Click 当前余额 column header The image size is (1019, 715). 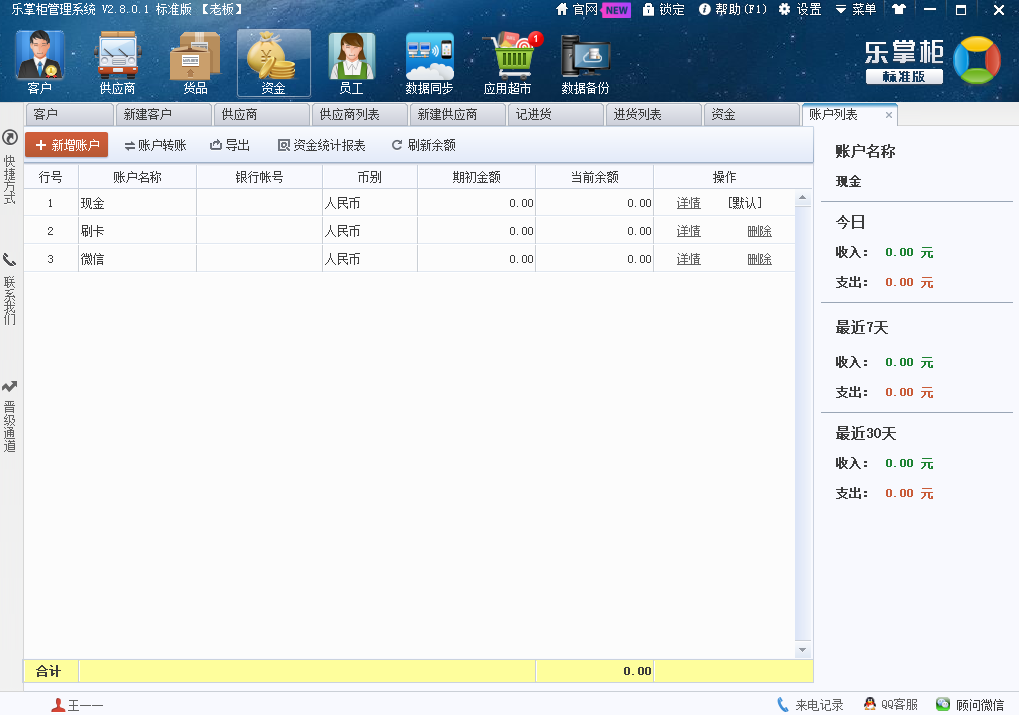point(595,177)
